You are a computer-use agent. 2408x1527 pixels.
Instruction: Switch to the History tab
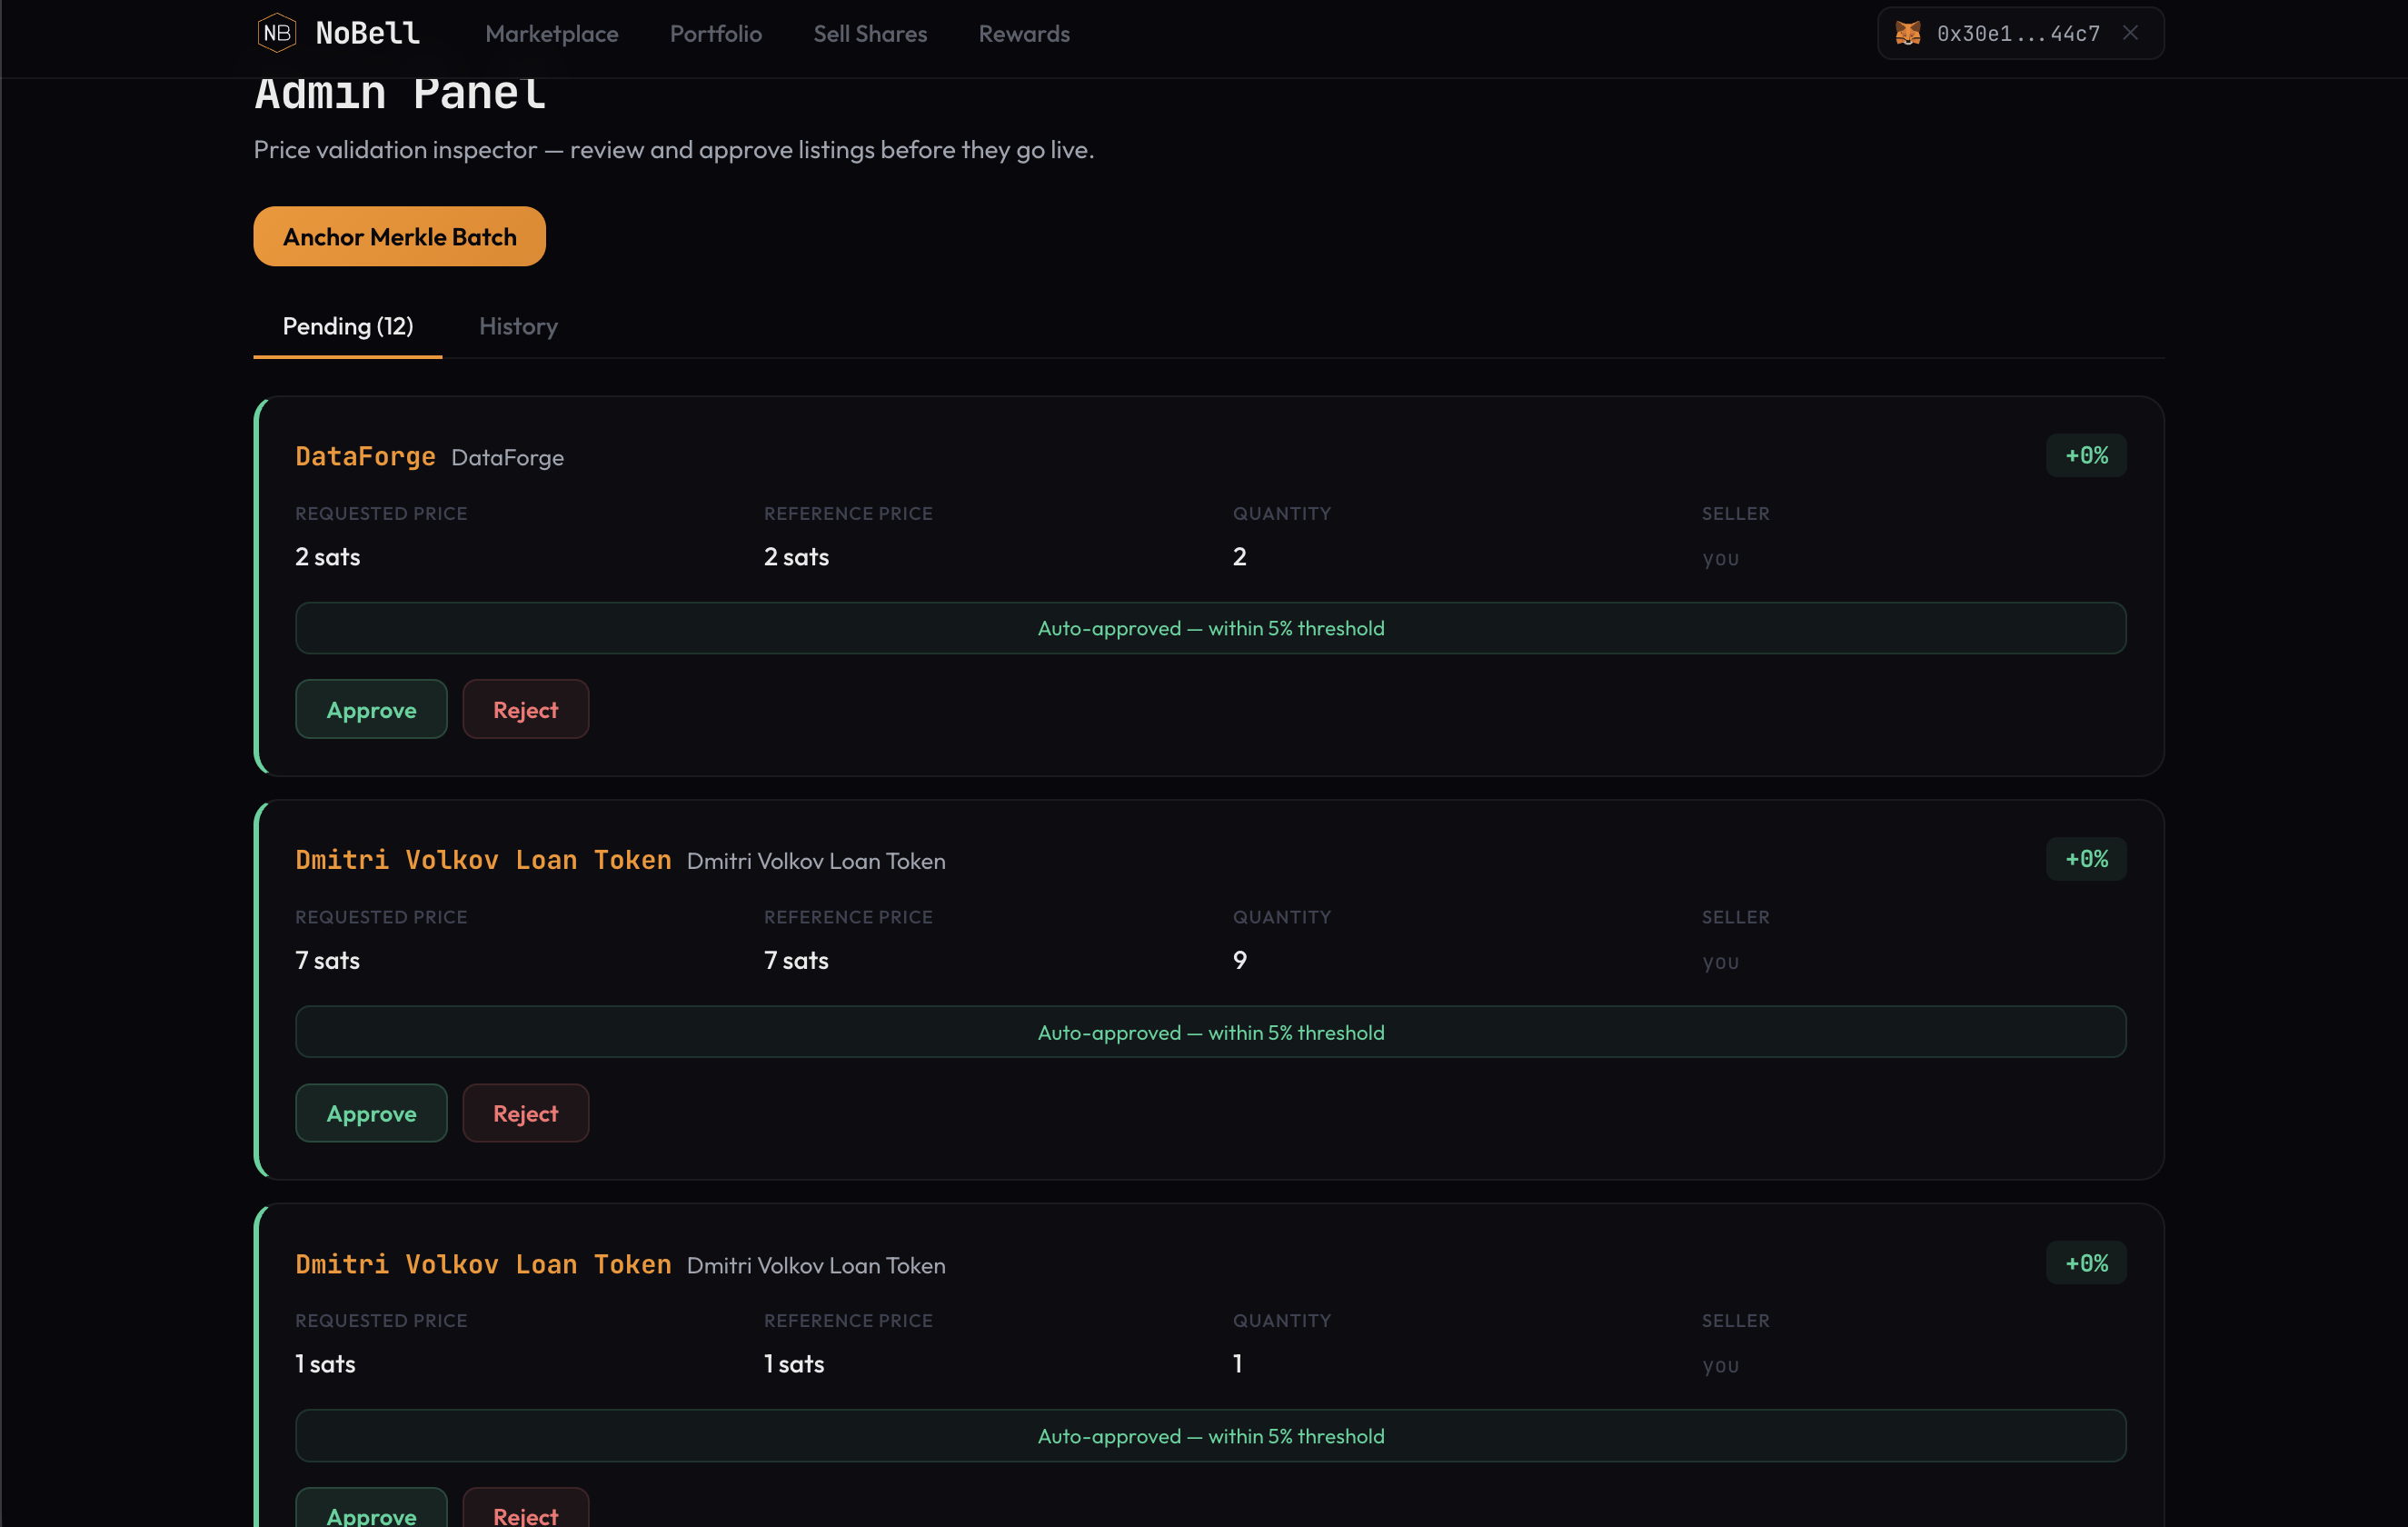pyautogui.click(x=517, y=326)
